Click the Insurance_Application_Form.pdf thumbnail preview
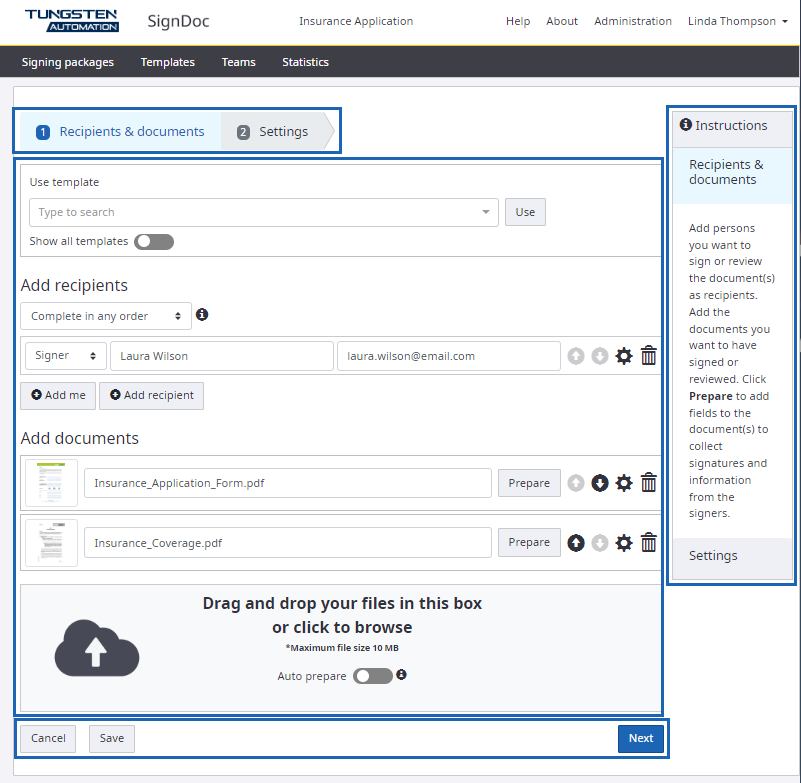Screen dimensions: 801x783 click(51, 483)
